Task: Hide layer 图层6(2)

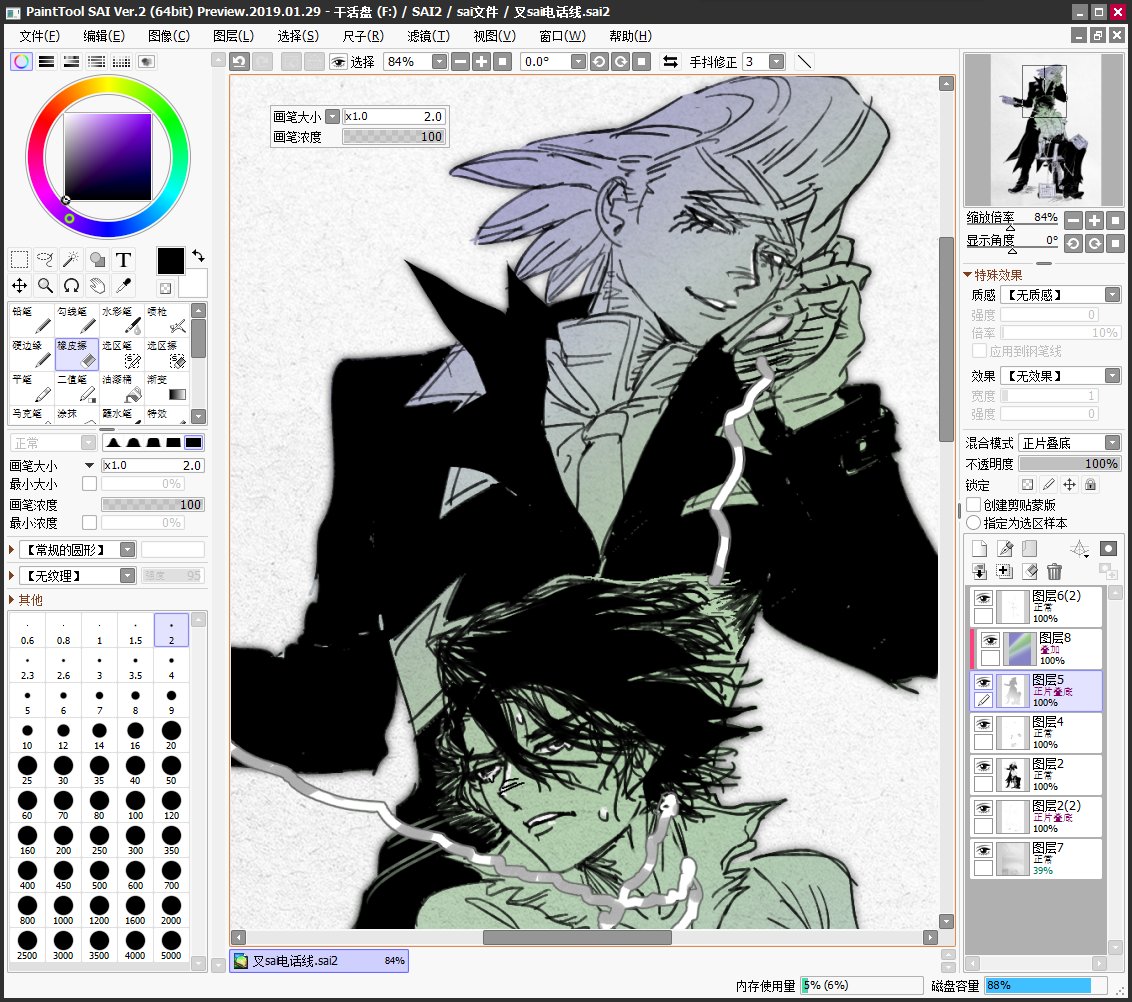Action: [983, 598]
